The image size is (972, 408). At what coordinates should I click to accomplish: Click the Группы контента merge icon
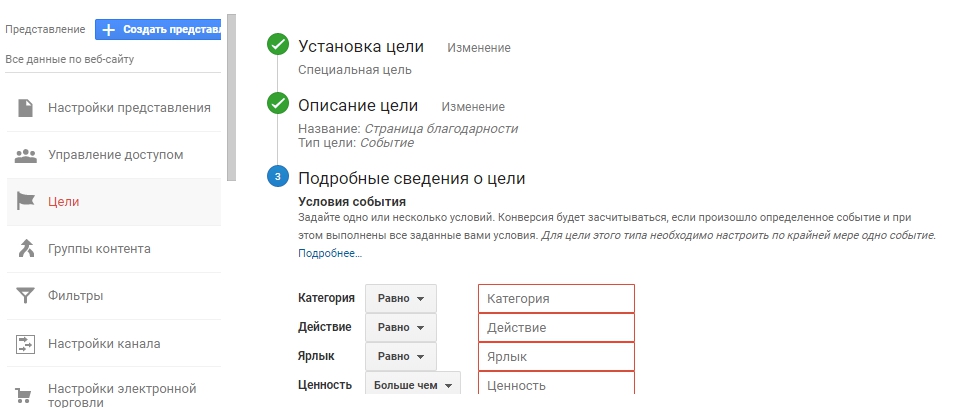[26, 249]
